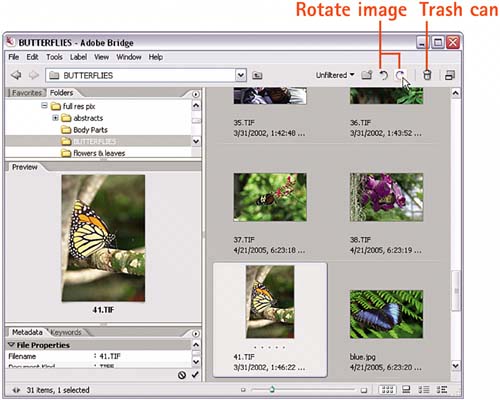Select the Preview tab

click(x=25, y=167)
